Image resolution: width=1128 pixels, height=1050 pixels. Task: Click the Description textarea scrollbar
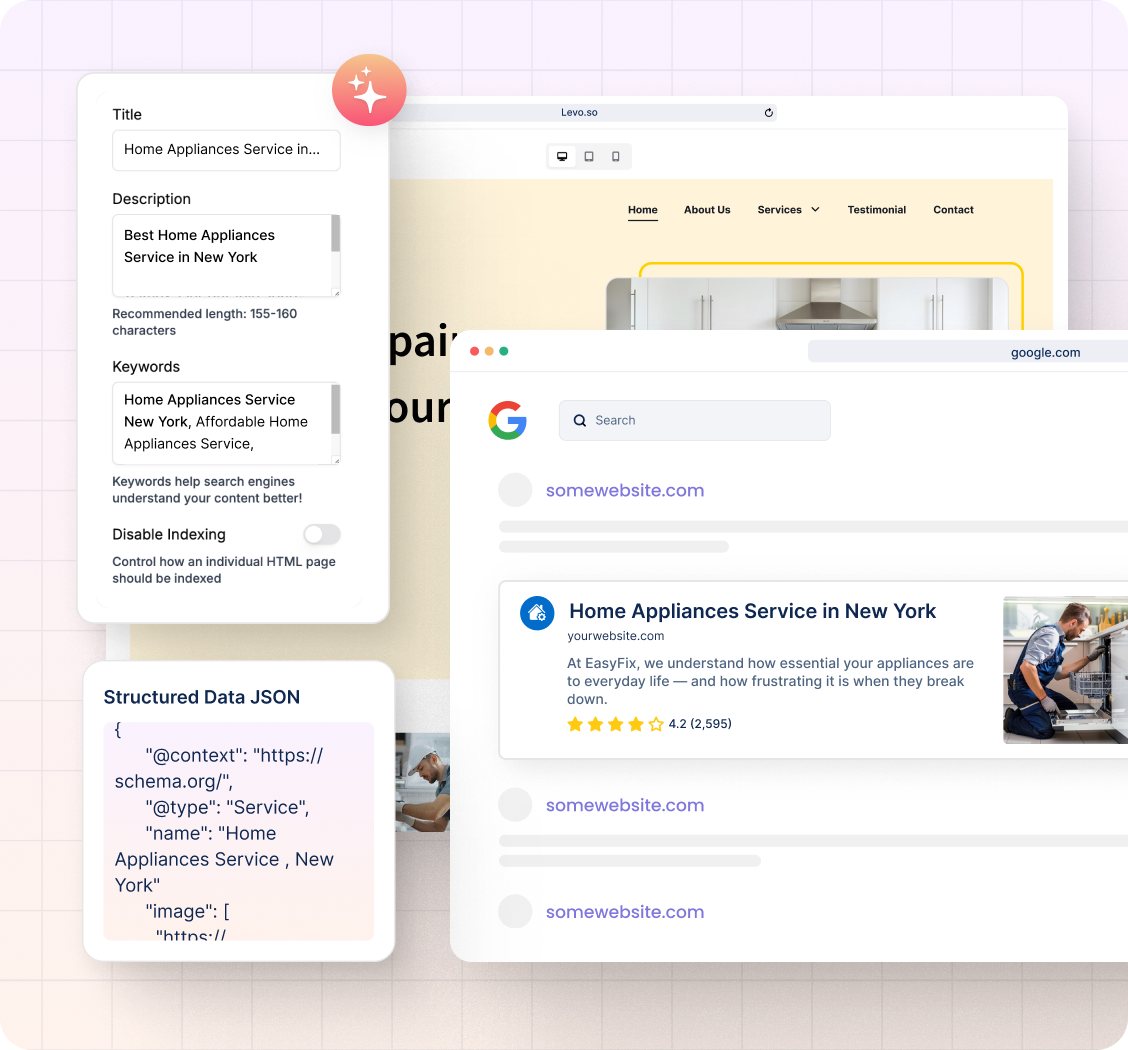(x=335, y=235)
